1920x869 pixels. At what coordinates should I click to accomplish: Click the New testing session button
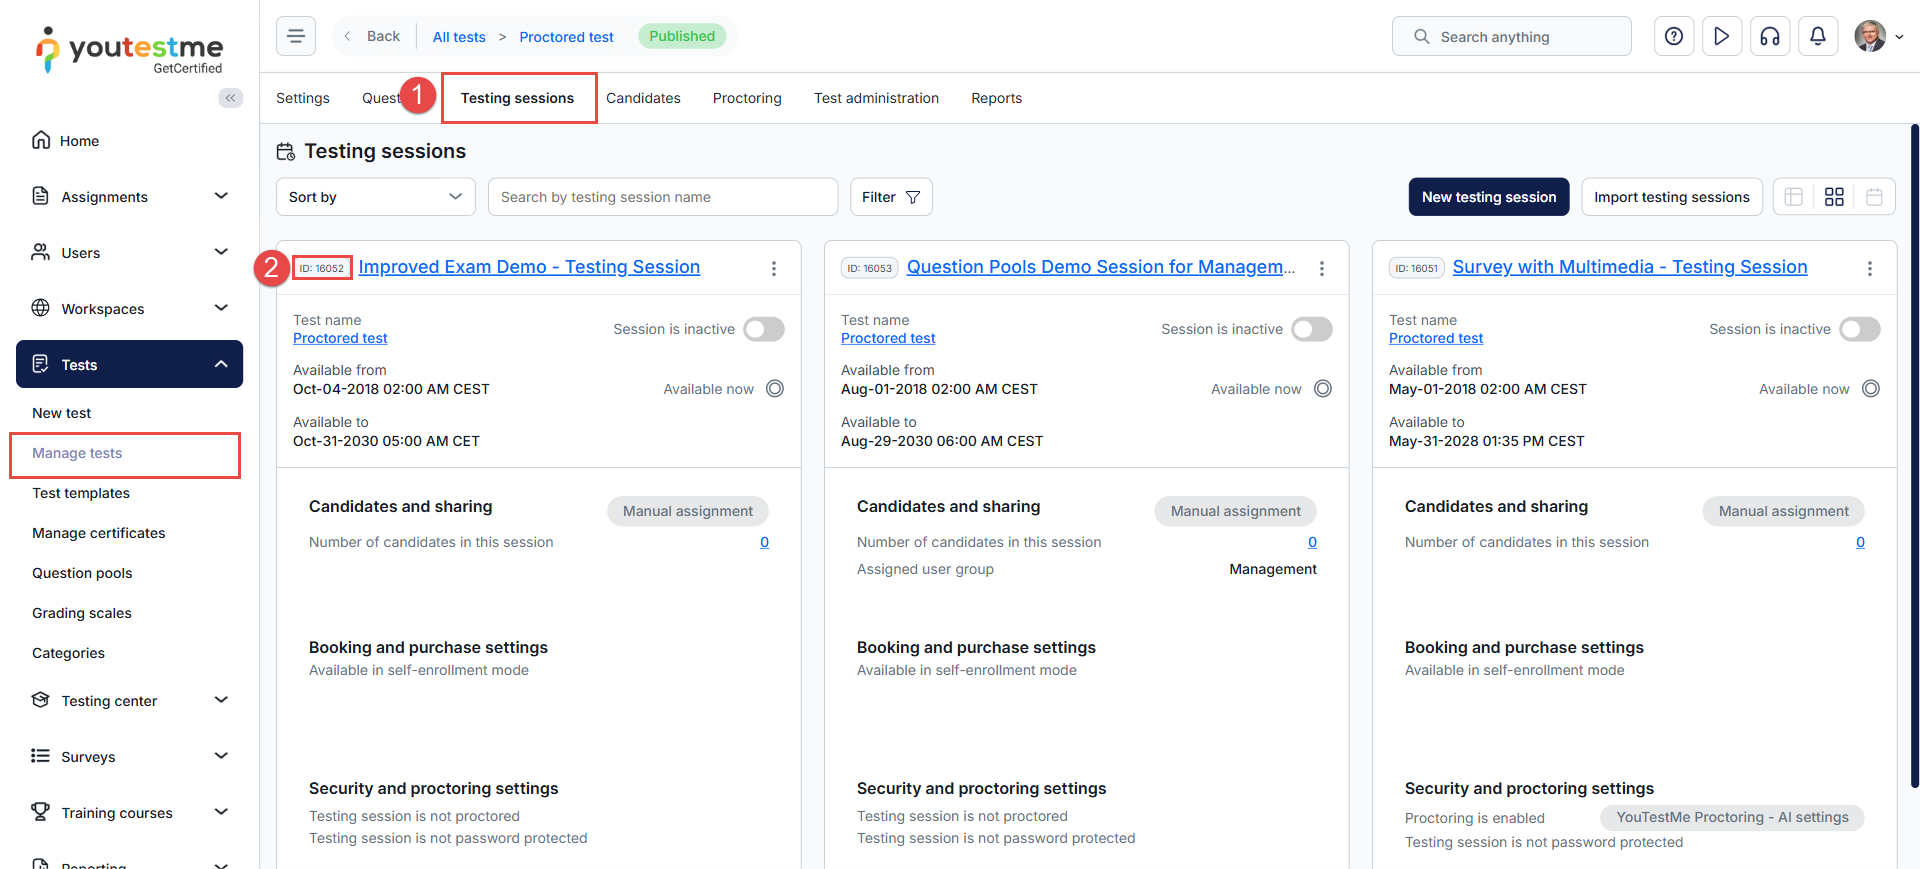1488,197
